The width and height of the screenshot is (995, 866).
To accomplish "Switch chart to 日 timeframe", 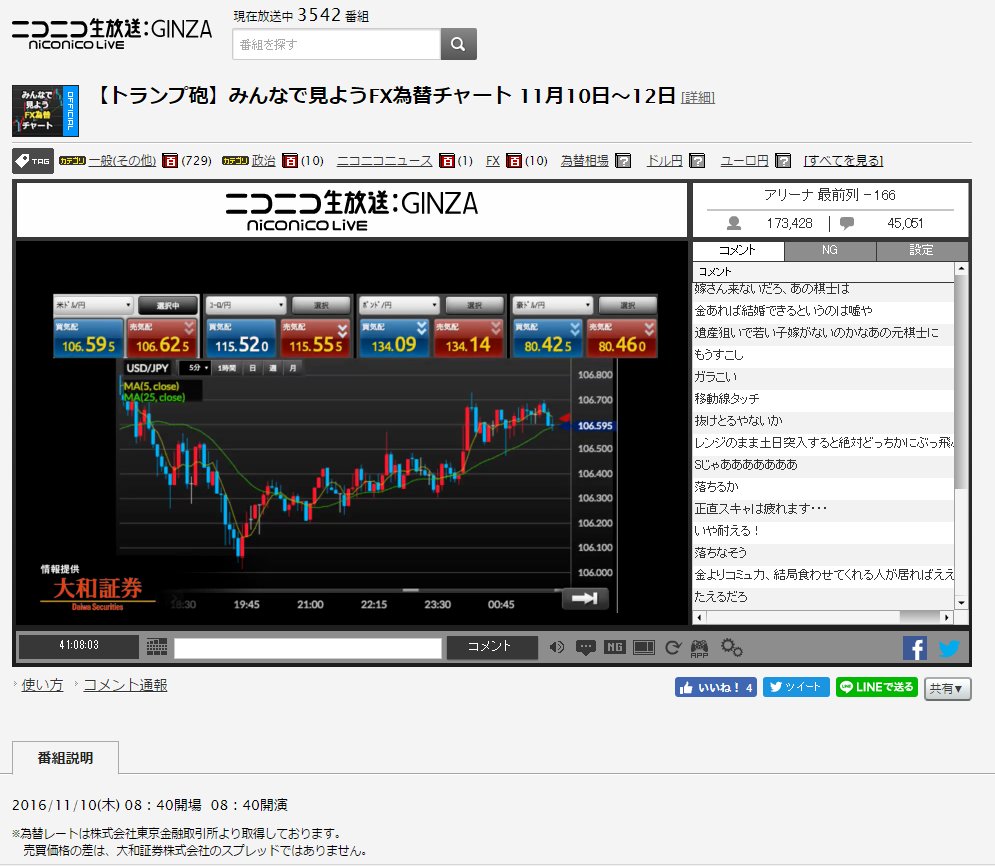I will 253,368.
